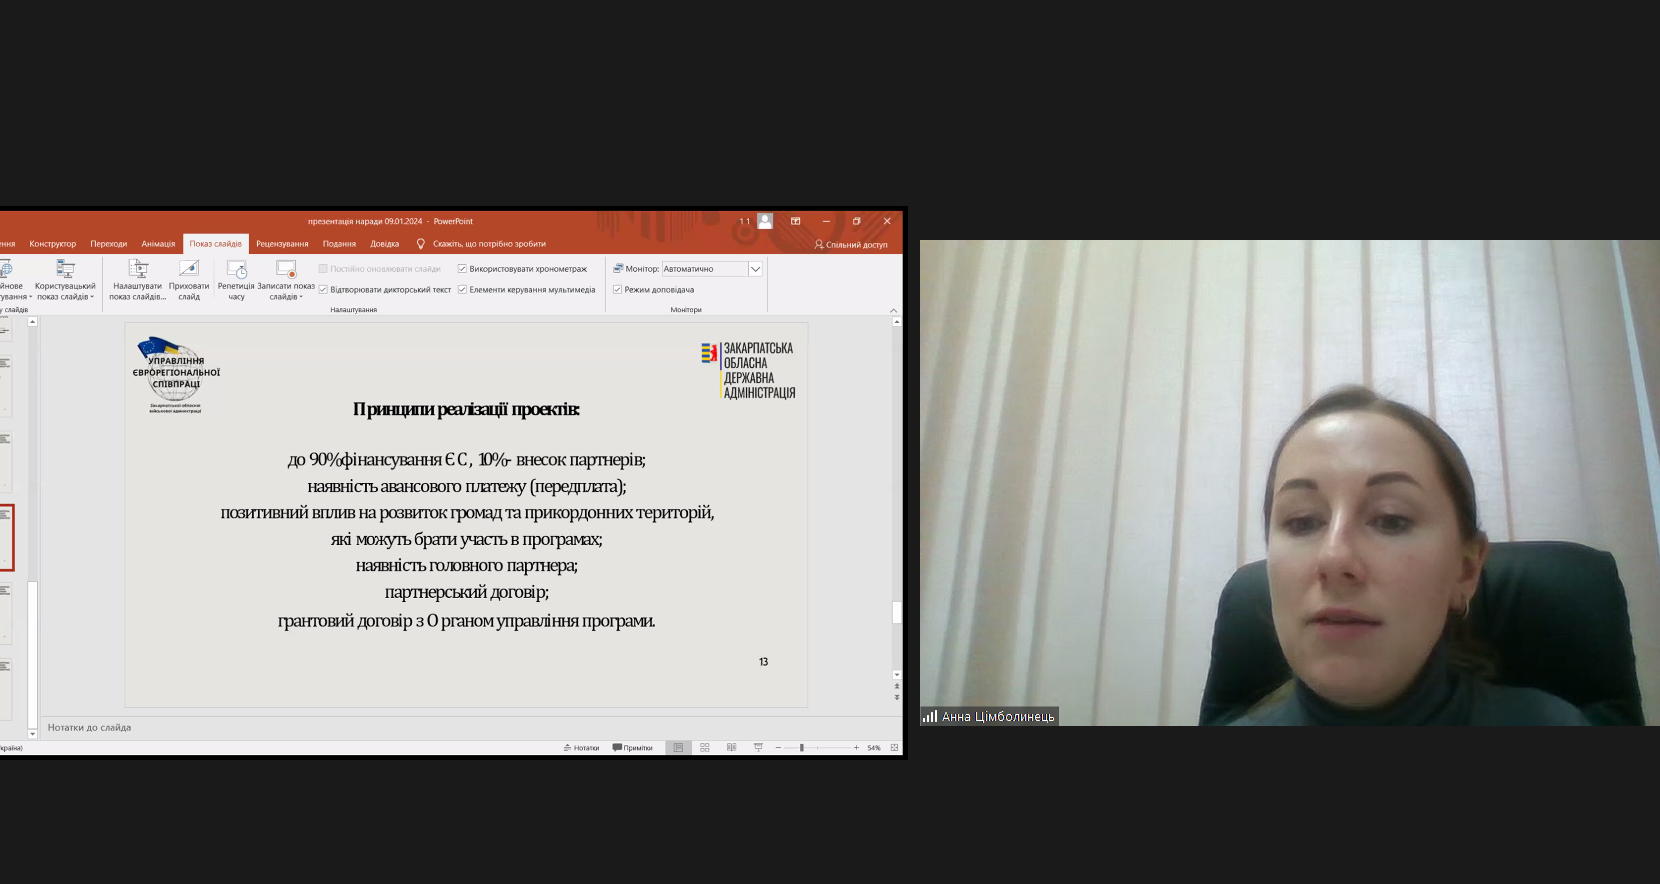Expand 'Записати показ слайдів' dropdown
Viewport: 1660px width, 884px height.
click(x=286, y=297)
